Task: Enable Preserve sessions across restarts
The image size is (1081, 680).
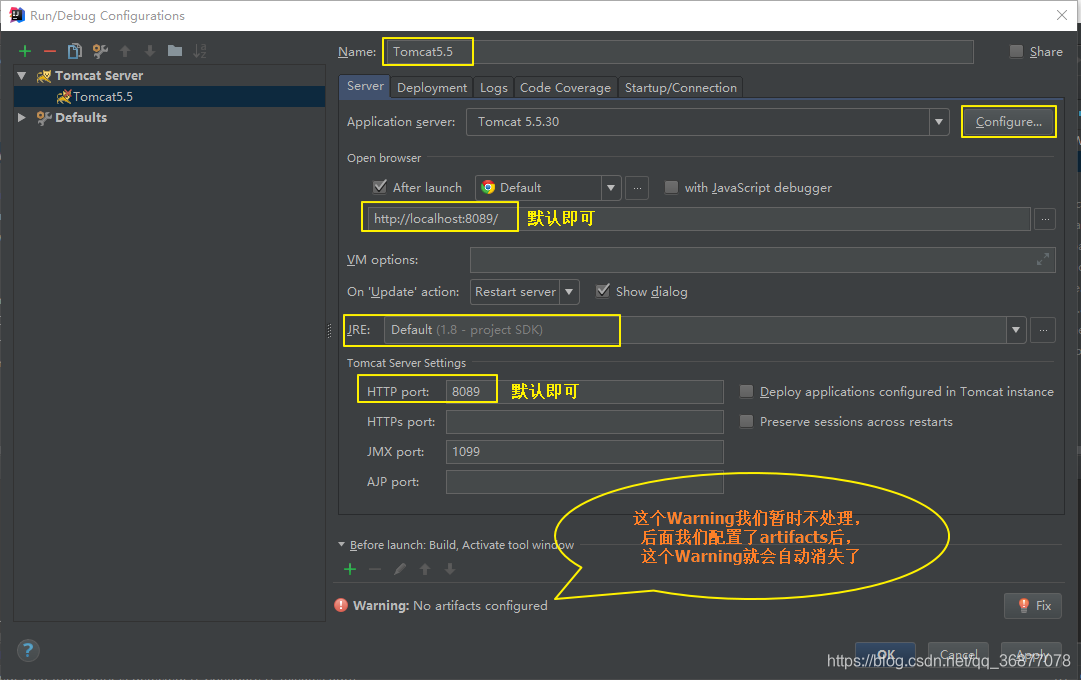Action: point(746,421)
